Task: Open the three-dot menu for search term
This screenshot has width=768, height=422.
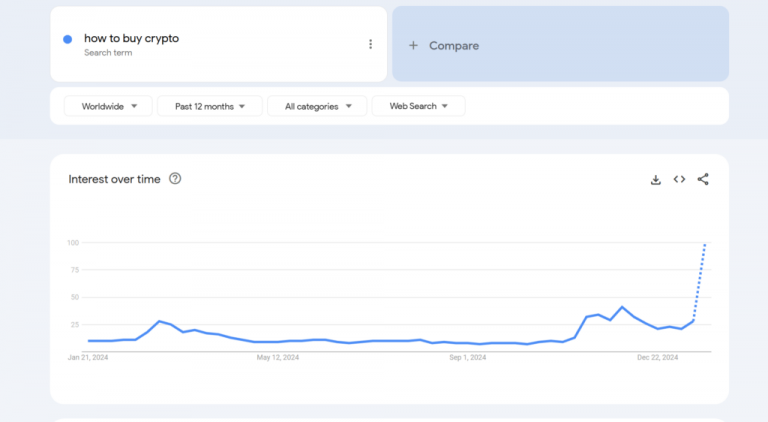Action: (x=370, y=45)
